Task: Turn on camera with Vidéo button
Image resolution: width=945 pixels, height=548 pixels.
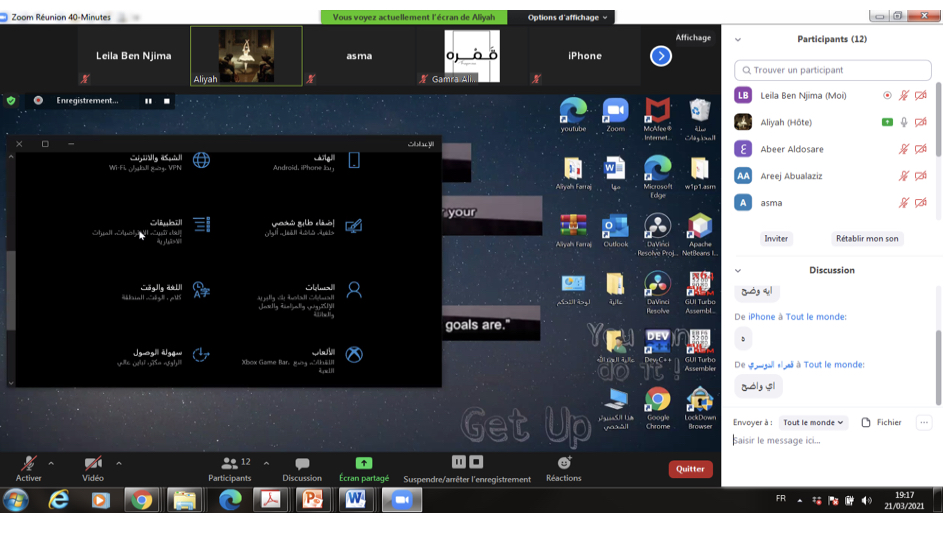Action: point(93,464)
